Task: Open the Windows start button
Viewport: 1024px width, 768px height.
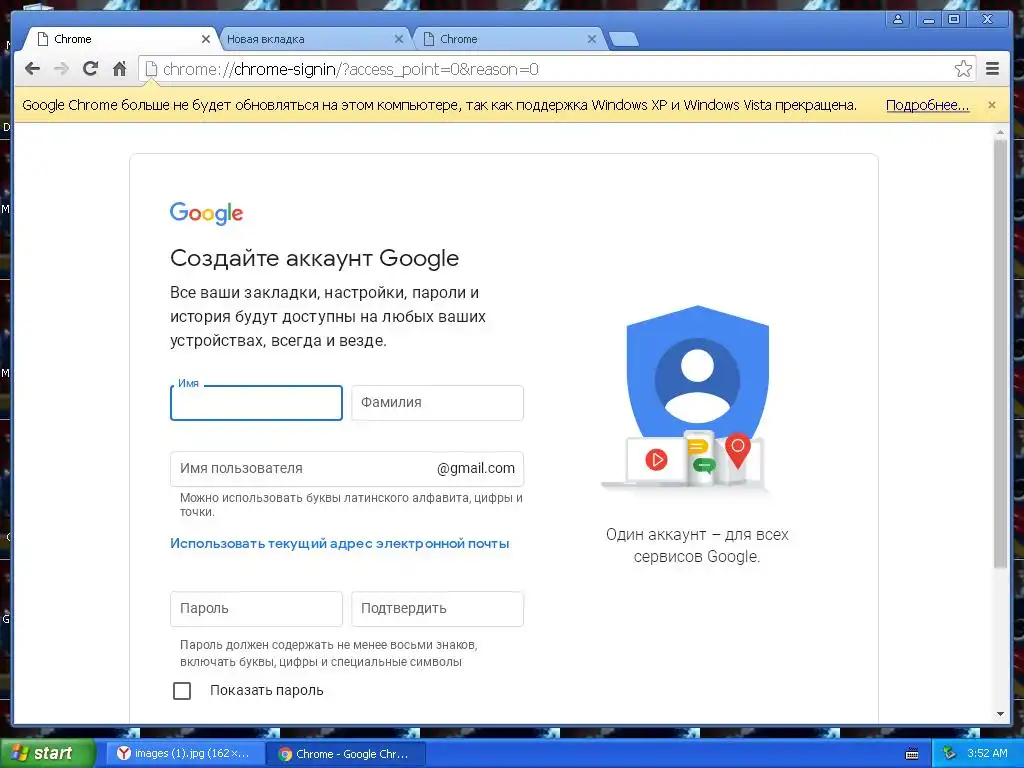Action: pos(47,753)
